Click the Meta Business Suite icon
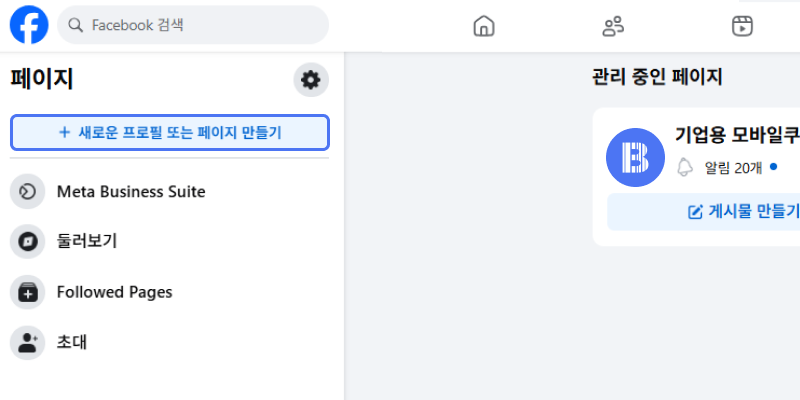The height and width of the screenshot is (400, 800). coord(27,191)
